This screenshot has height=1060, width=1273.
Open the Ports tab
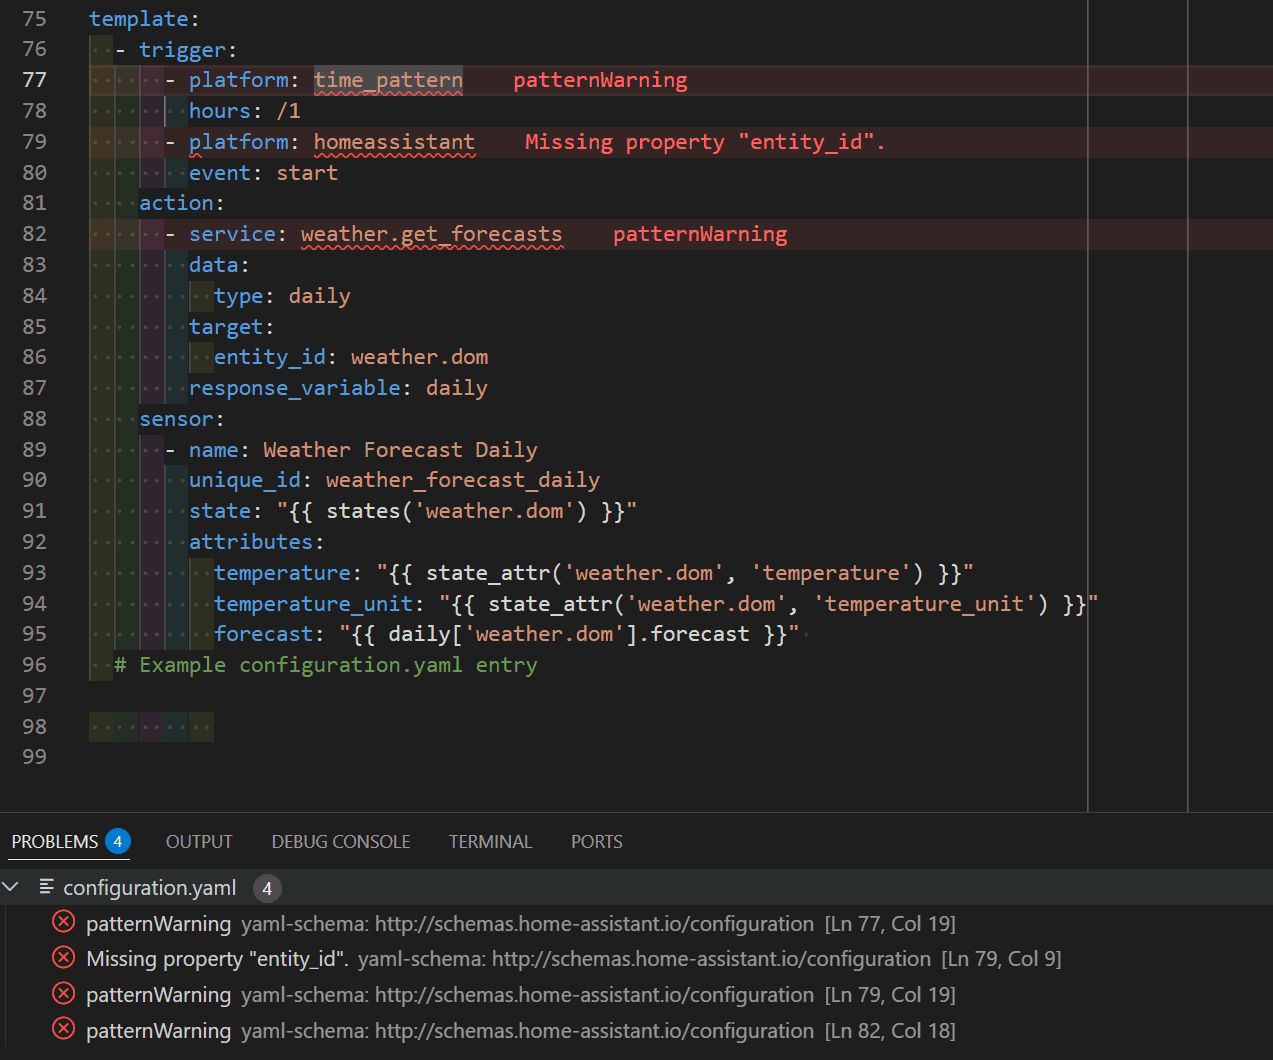click(x=596, y=842)
